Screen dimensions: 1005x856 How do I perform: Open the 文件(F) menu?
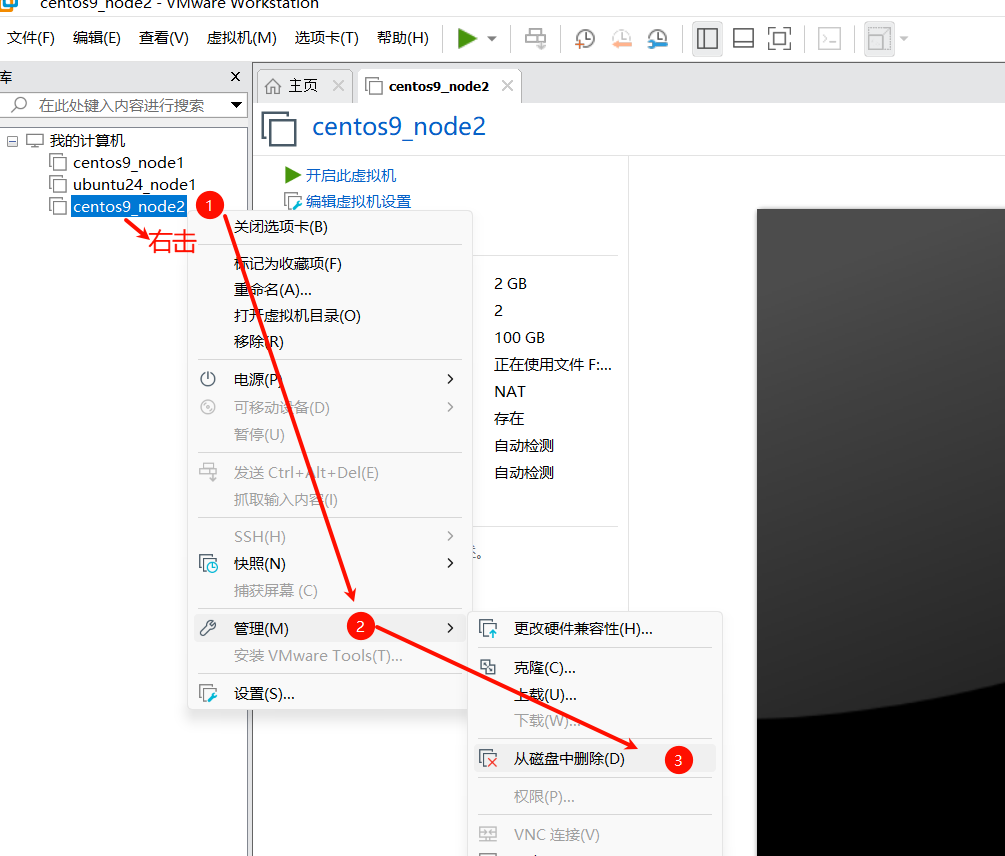31,38
